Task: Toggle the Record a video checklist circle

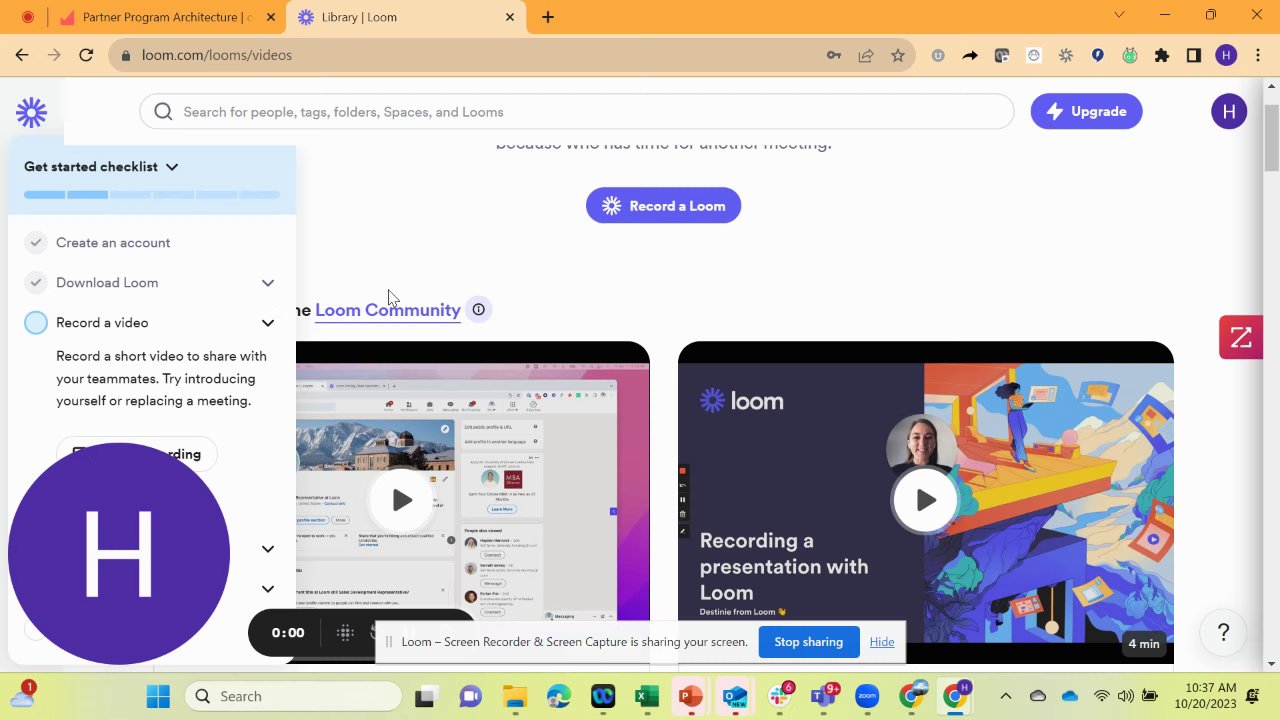Action: pos(36,323)
